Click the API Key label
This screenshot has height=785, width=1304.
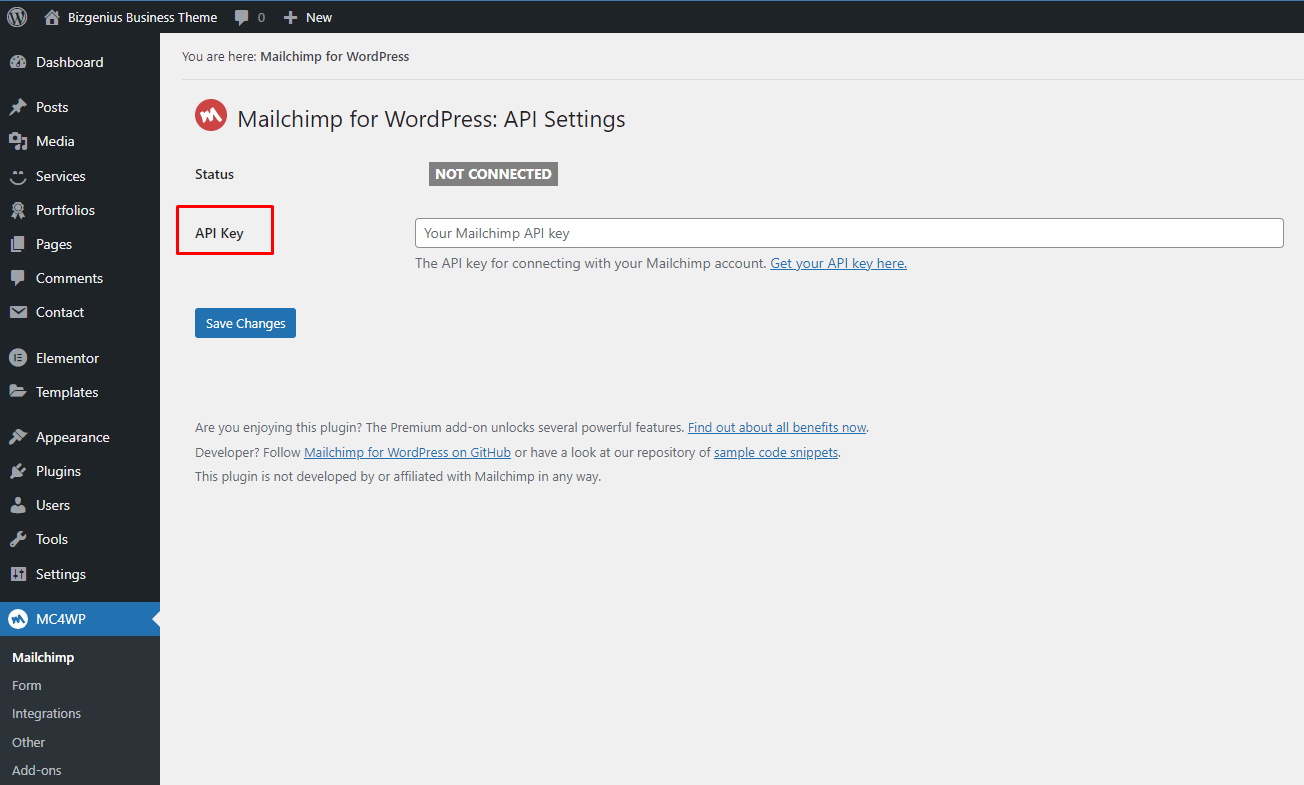[219, 233]
